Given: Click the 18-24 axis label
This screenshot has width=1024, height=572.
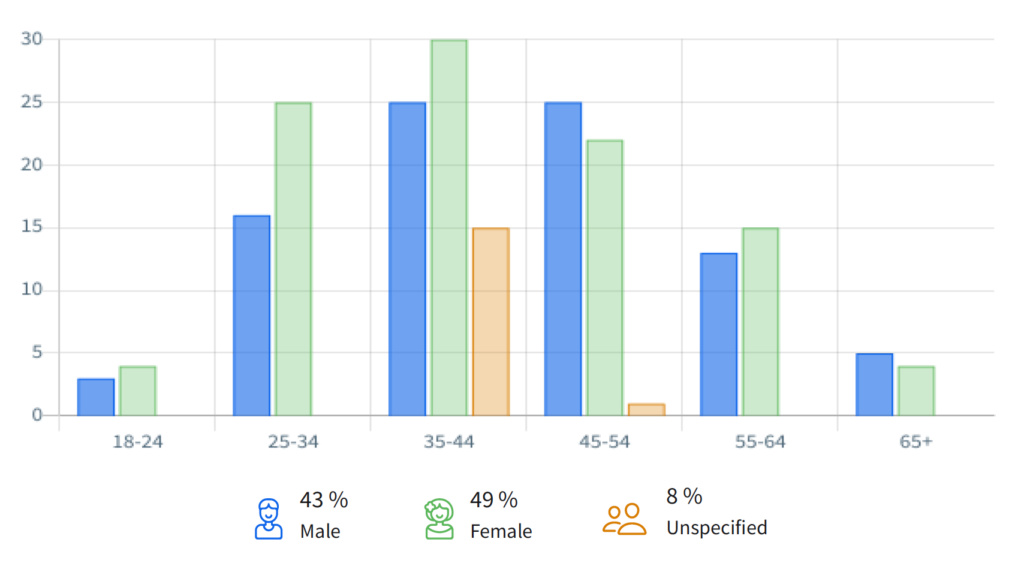Looking at the screenshot, I should 137,441.
